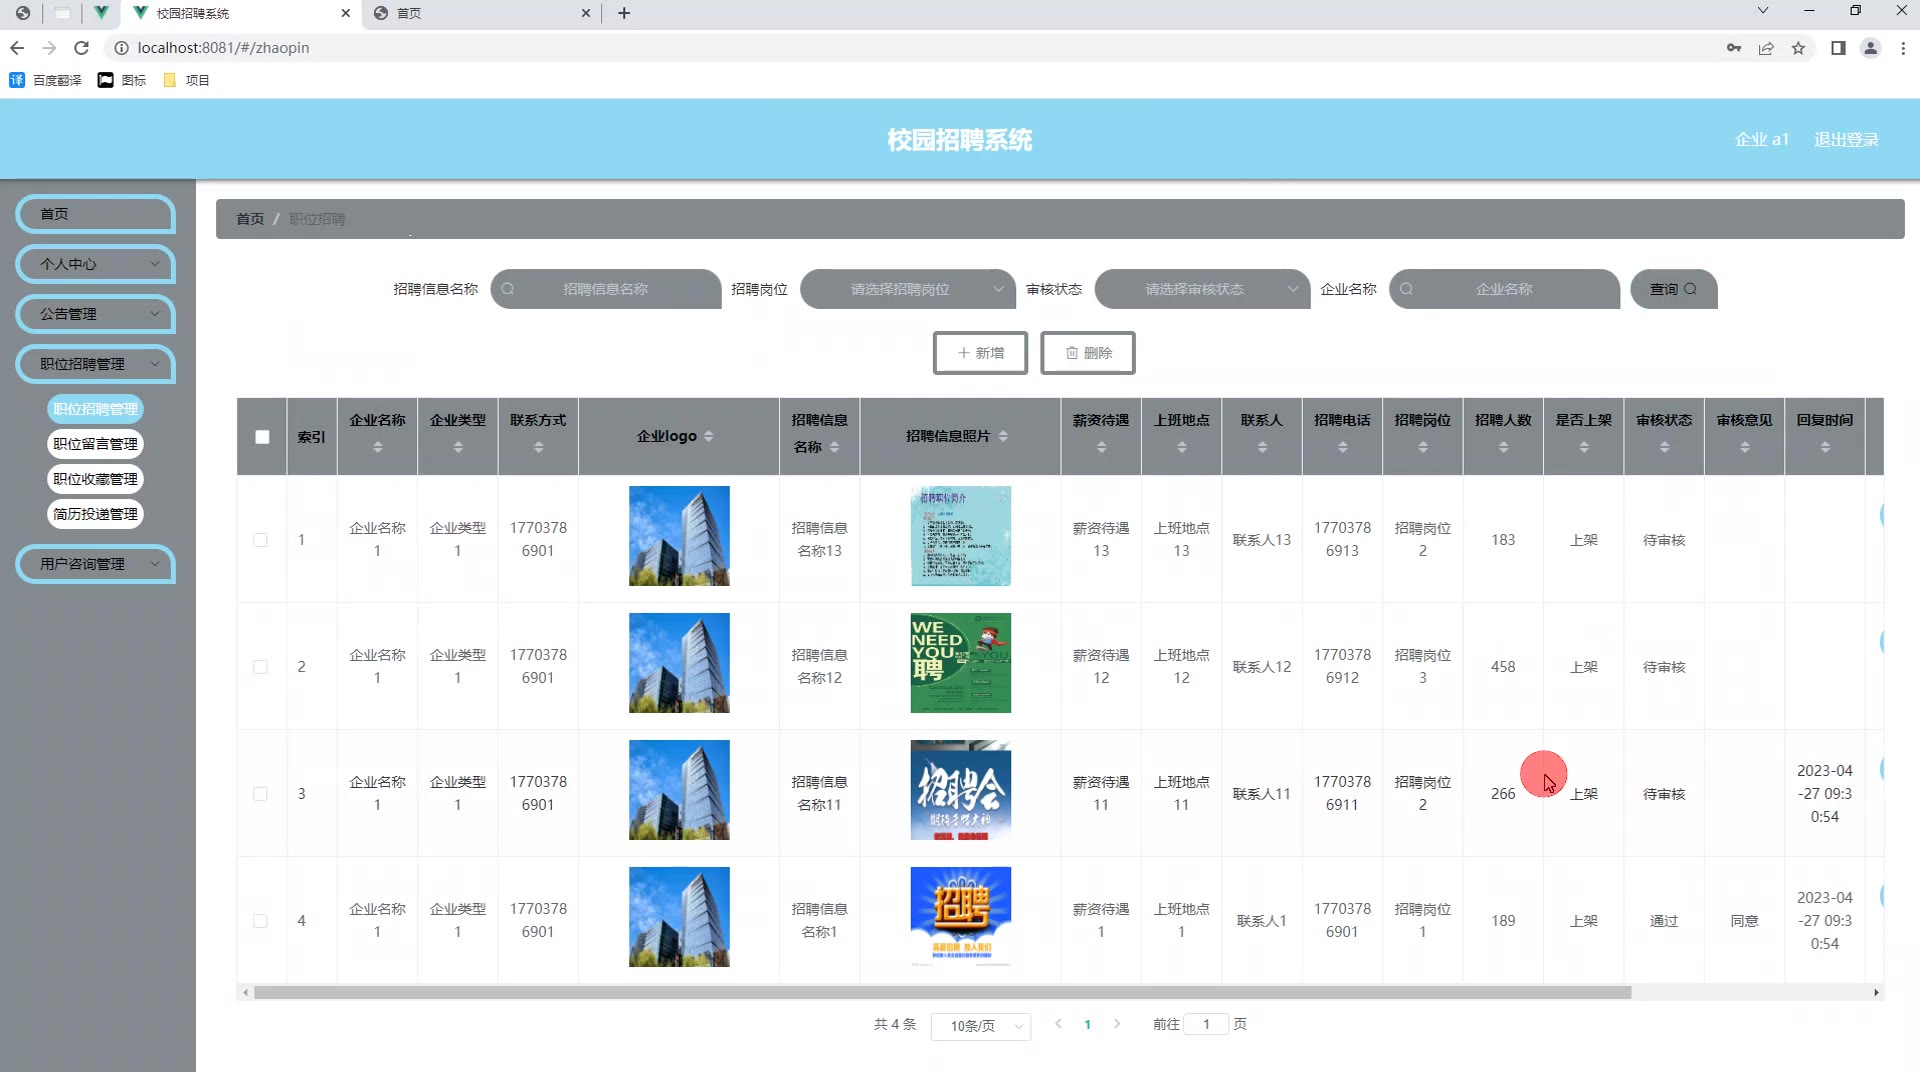The height and width of the screenshot is (1072, 1920).
Task: Click the browser share icon in address bar
Action: pos(1766,48)
